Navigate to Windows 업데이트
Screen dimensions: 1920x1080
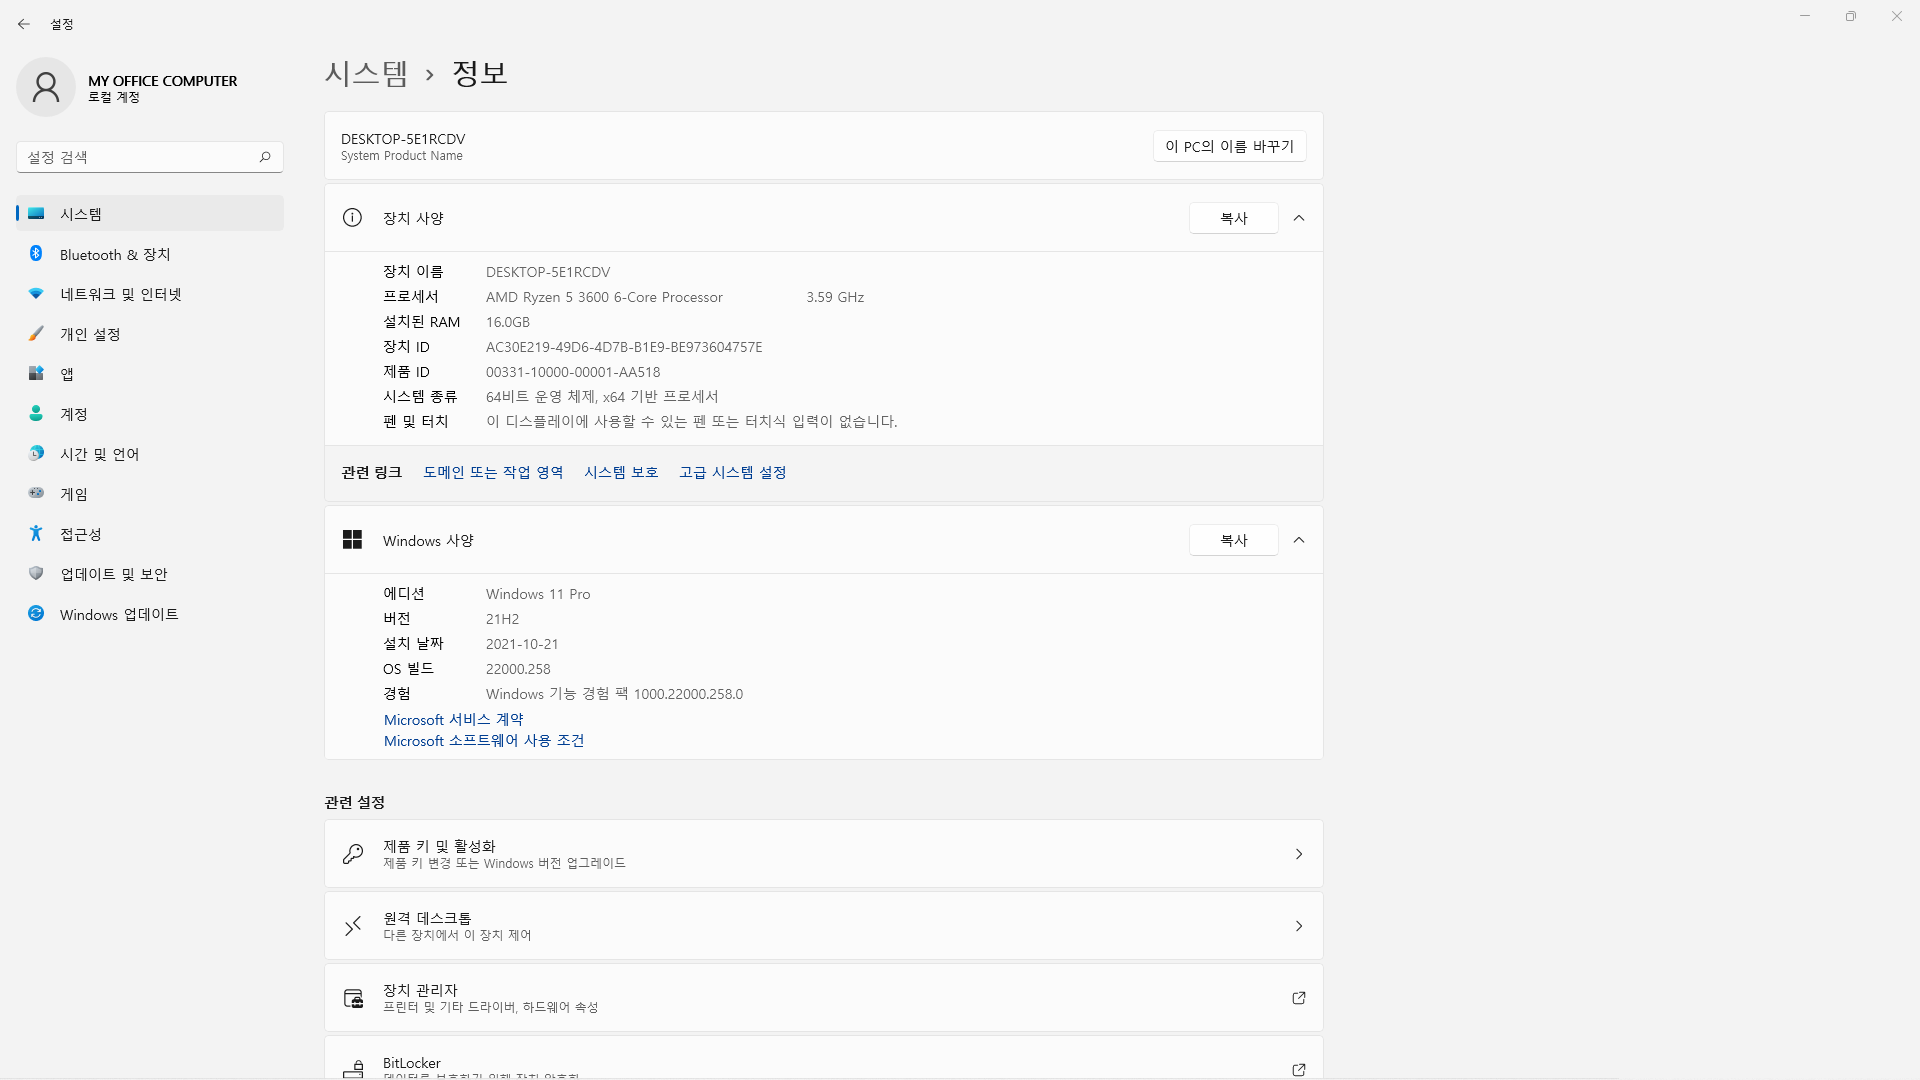(150, 614)
